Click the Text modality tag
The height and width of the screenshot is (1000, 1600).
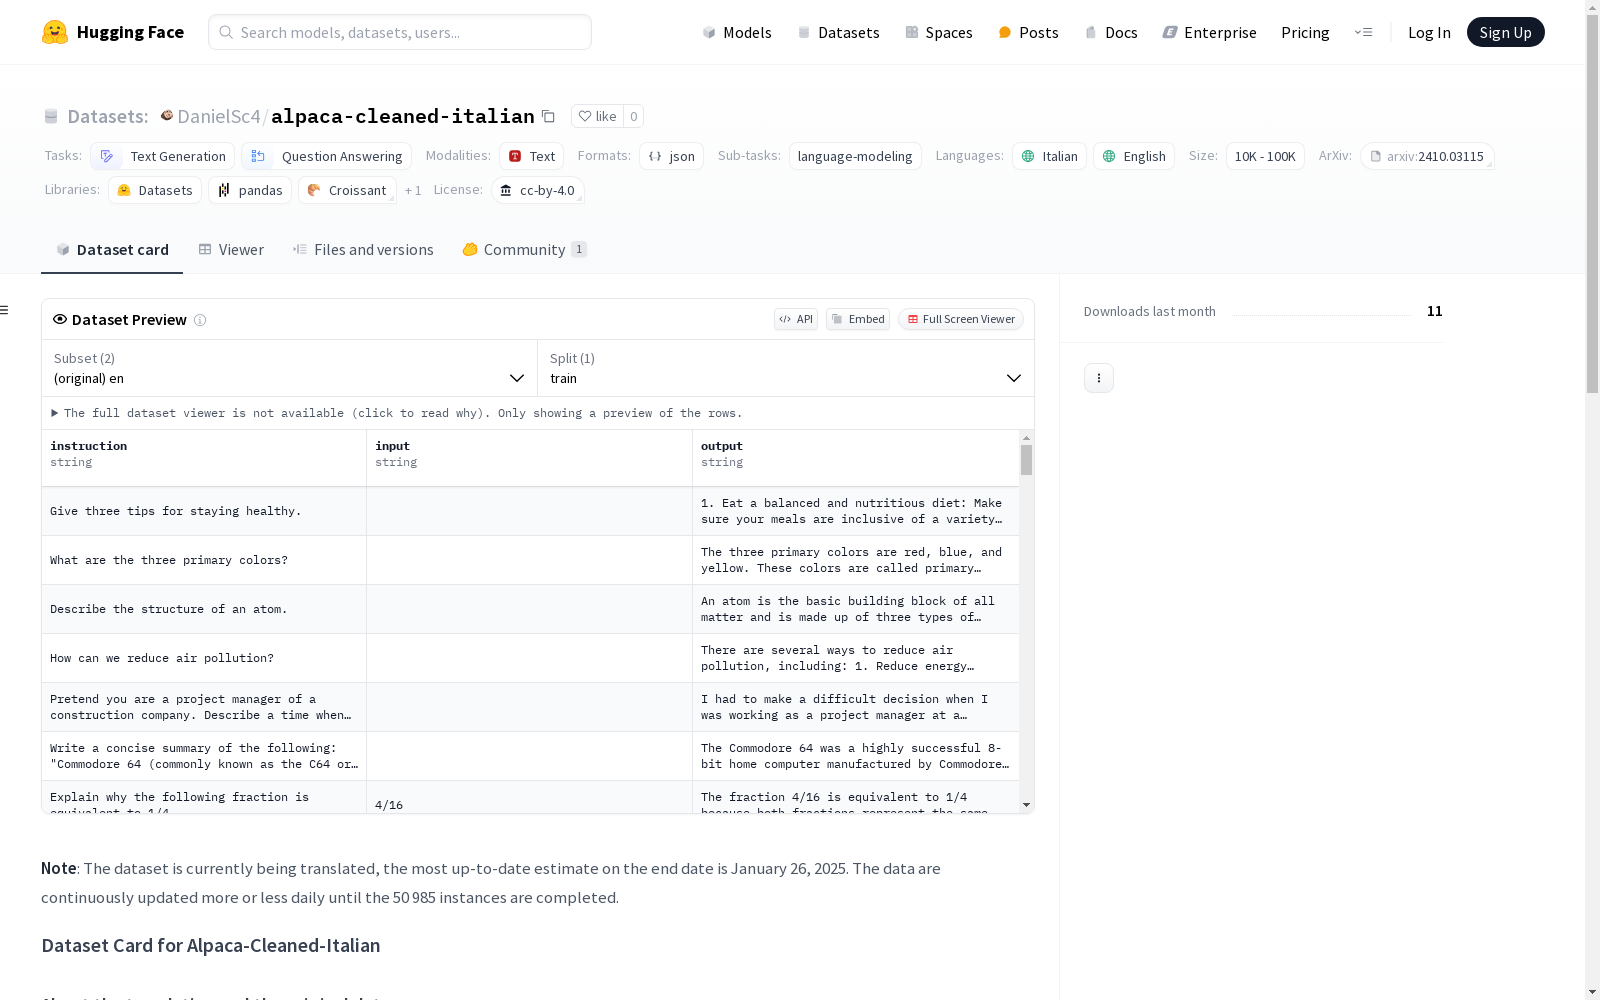(532, 156)
